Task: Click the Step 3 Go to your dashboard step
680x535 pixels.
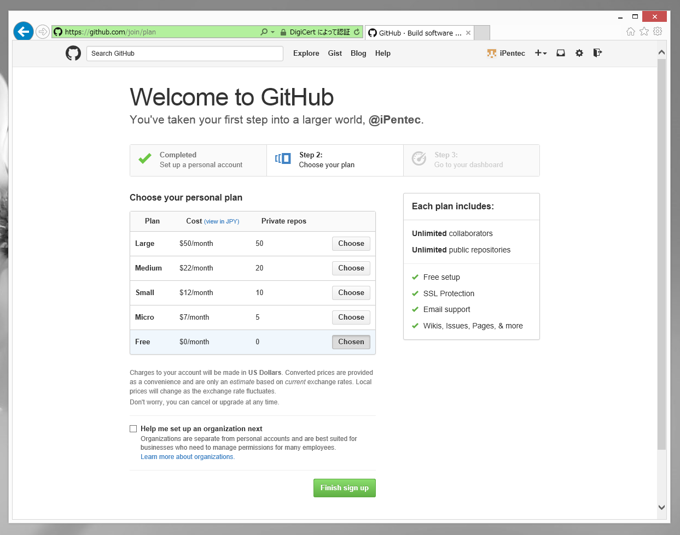Action: click(471, 160)
